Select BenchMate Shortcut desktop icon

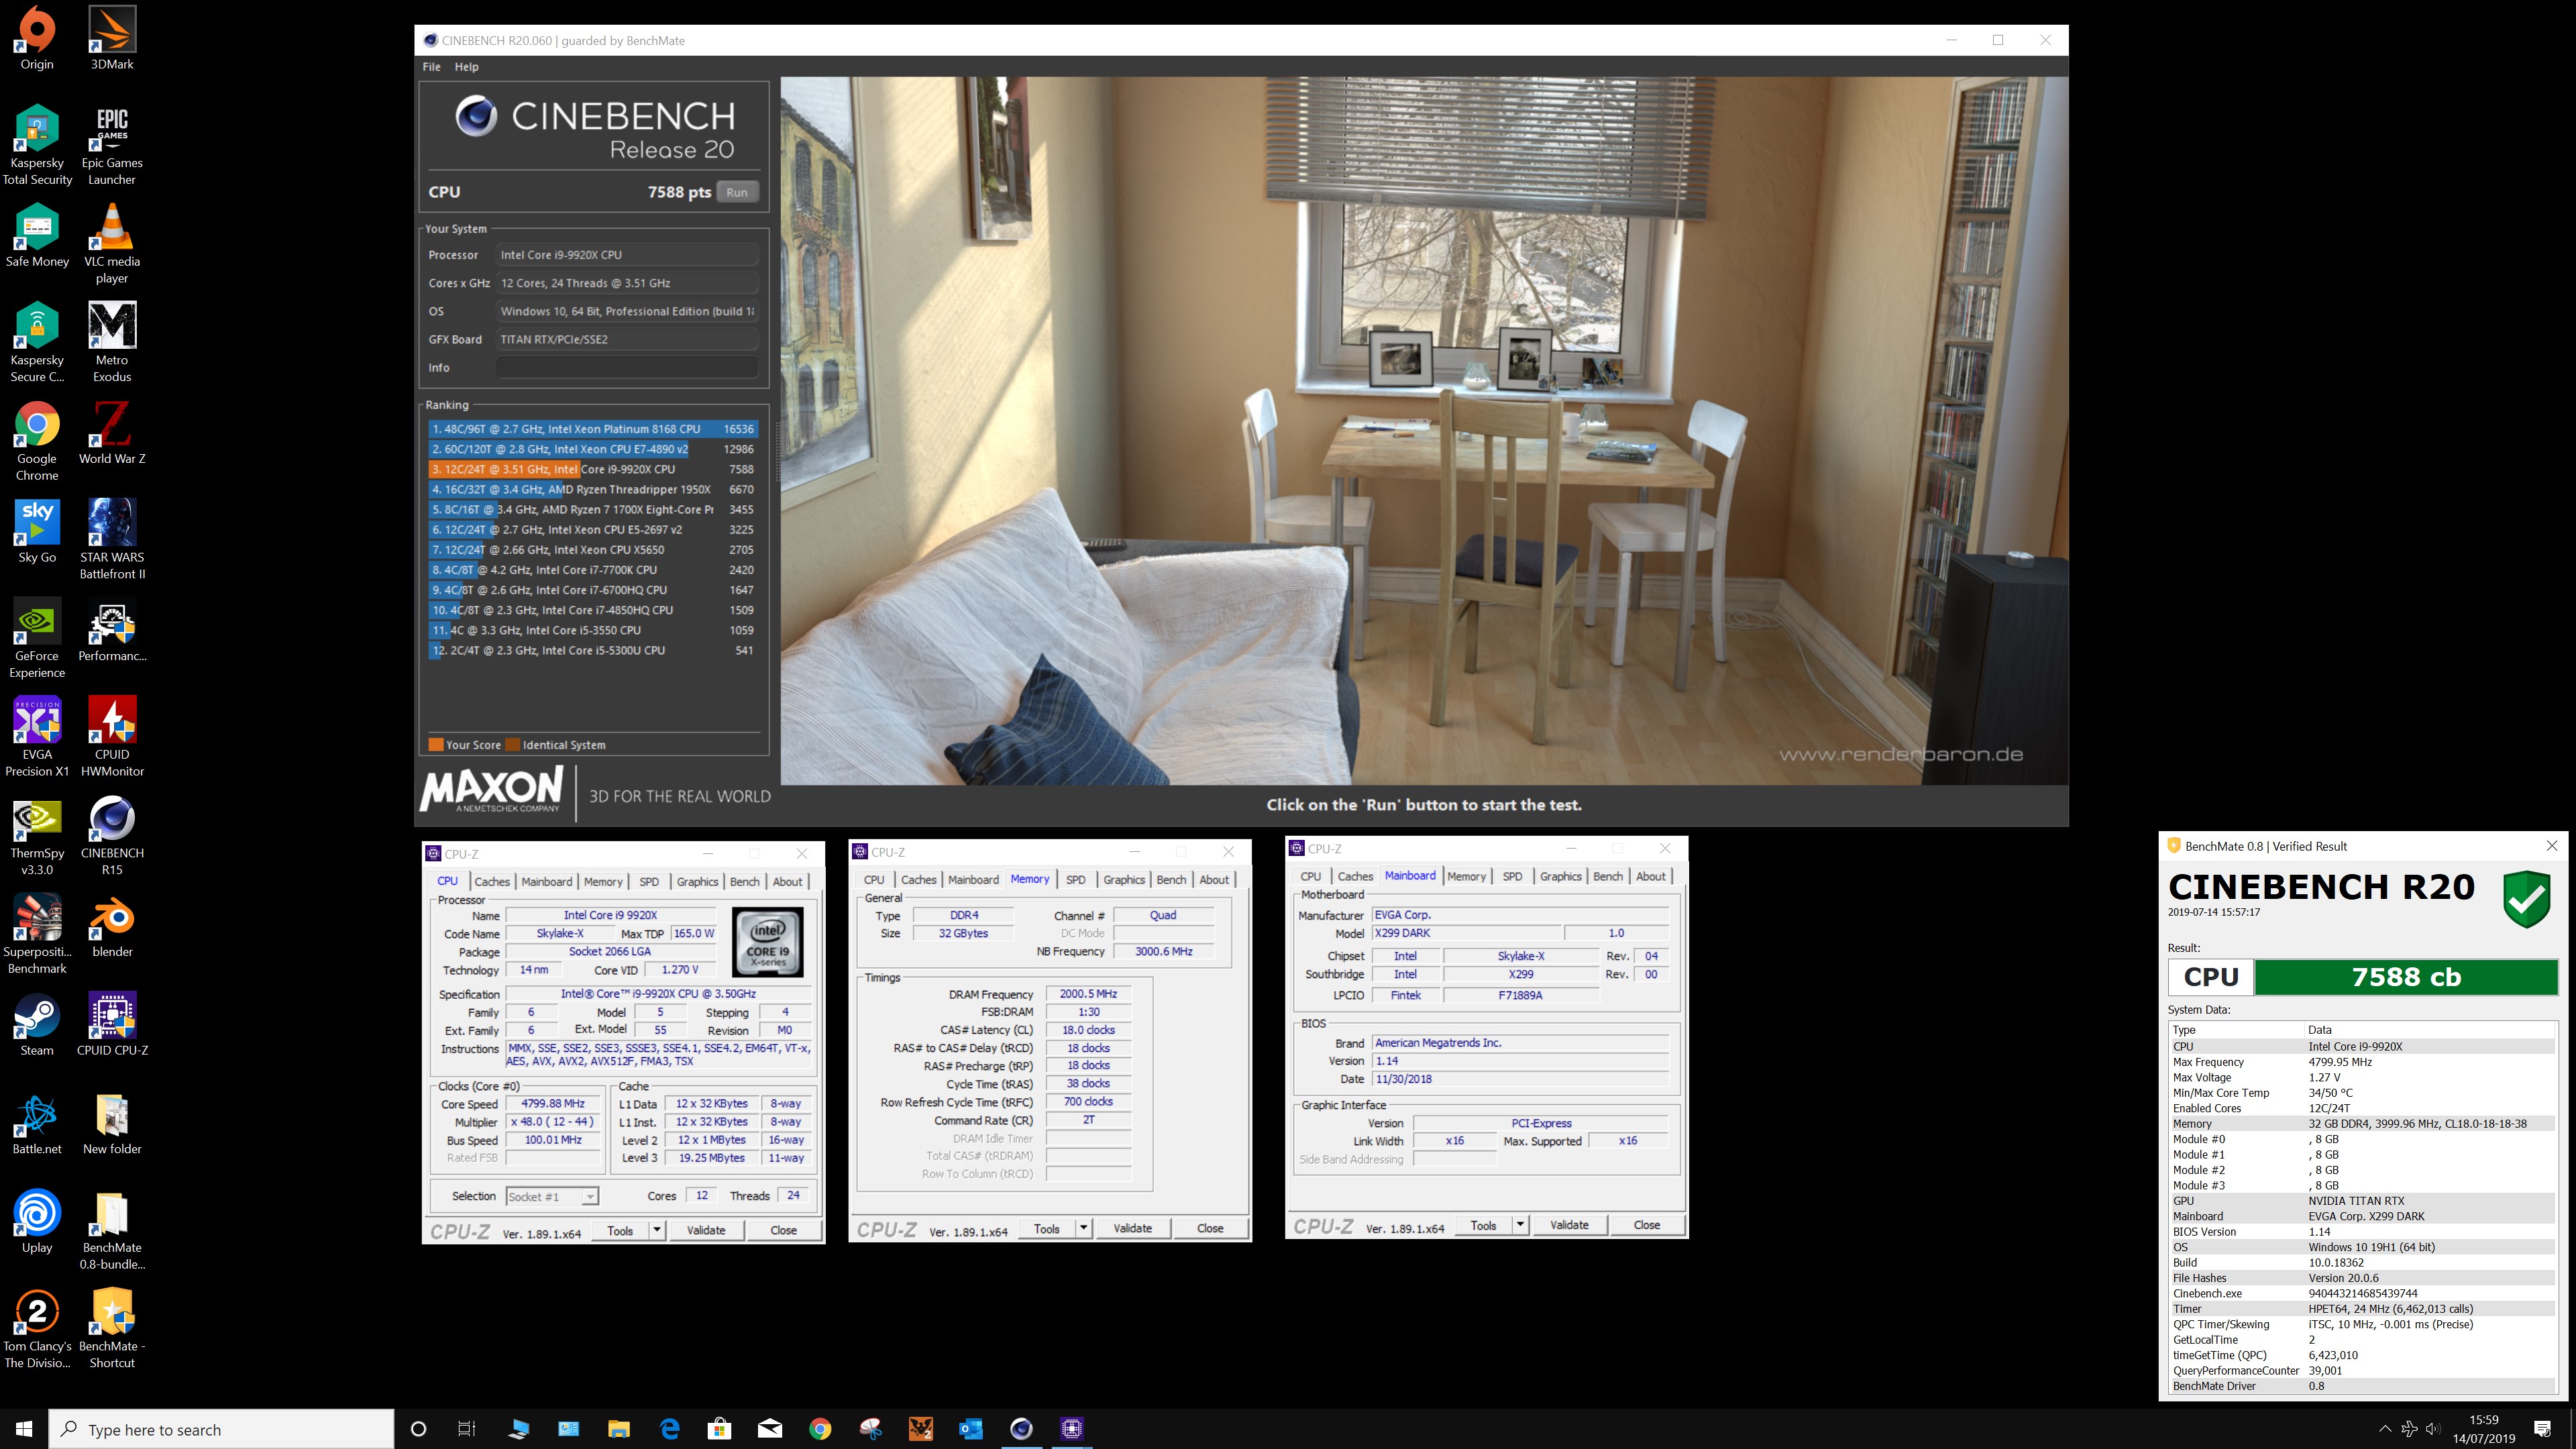(112, 1328)
